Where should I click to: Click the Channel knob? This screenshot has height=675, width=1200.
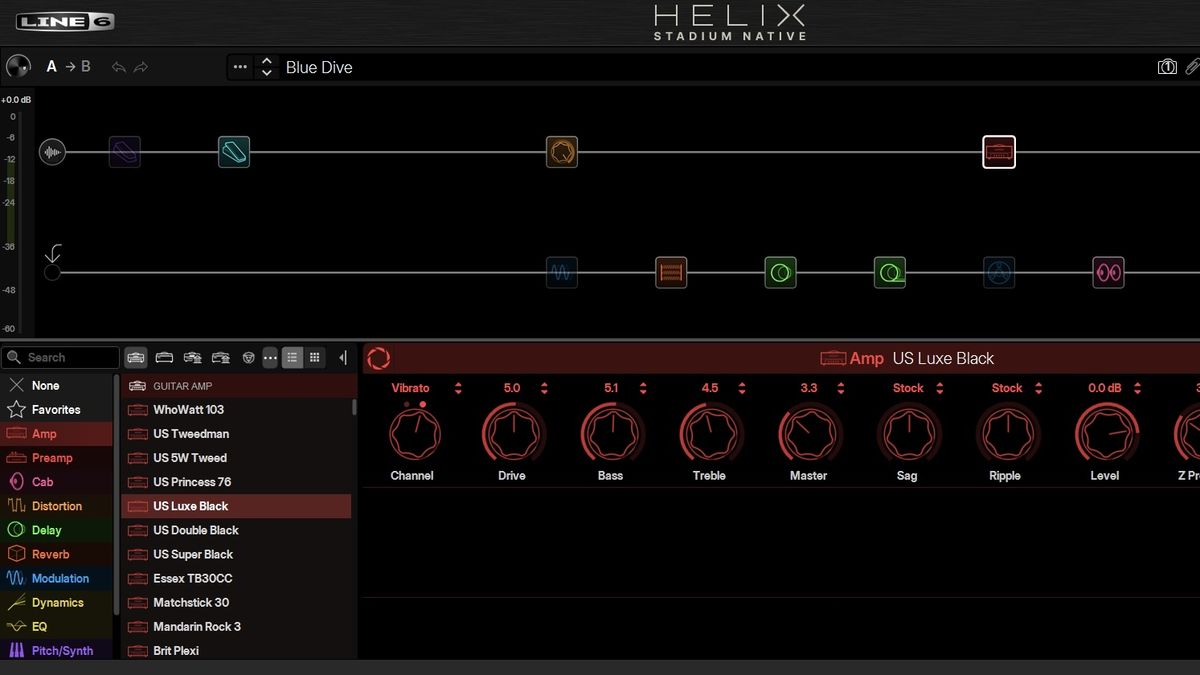413,433
